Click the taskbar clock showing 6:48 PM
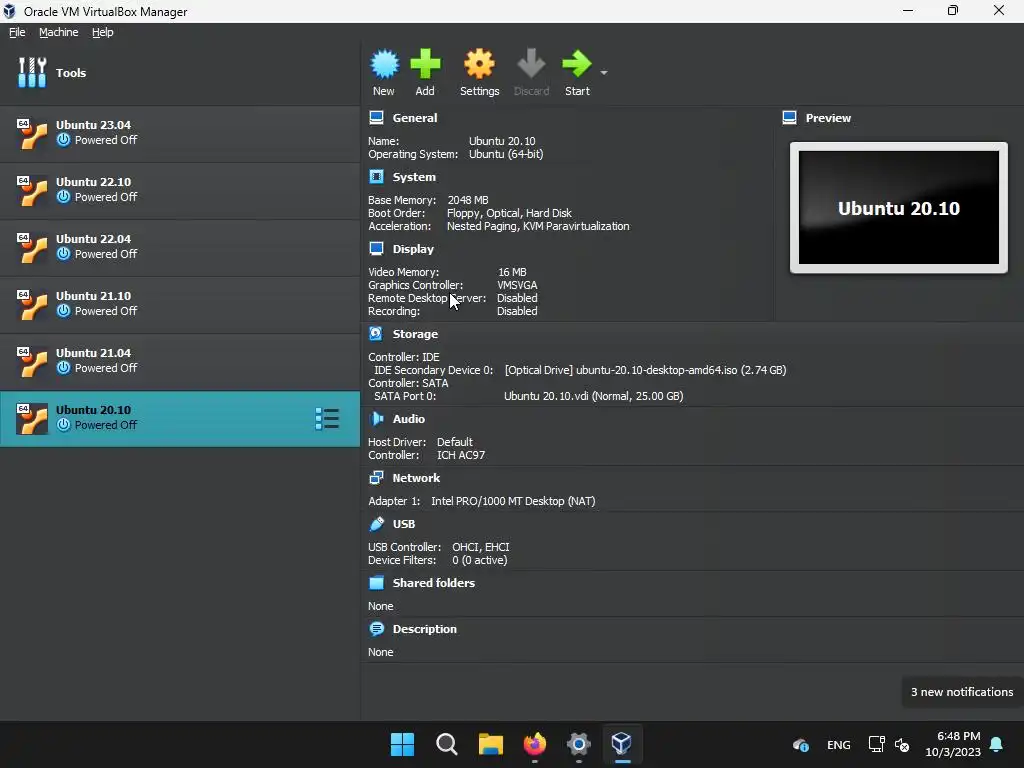Screen dimensions: 1024x768 (x=953, y=744)
